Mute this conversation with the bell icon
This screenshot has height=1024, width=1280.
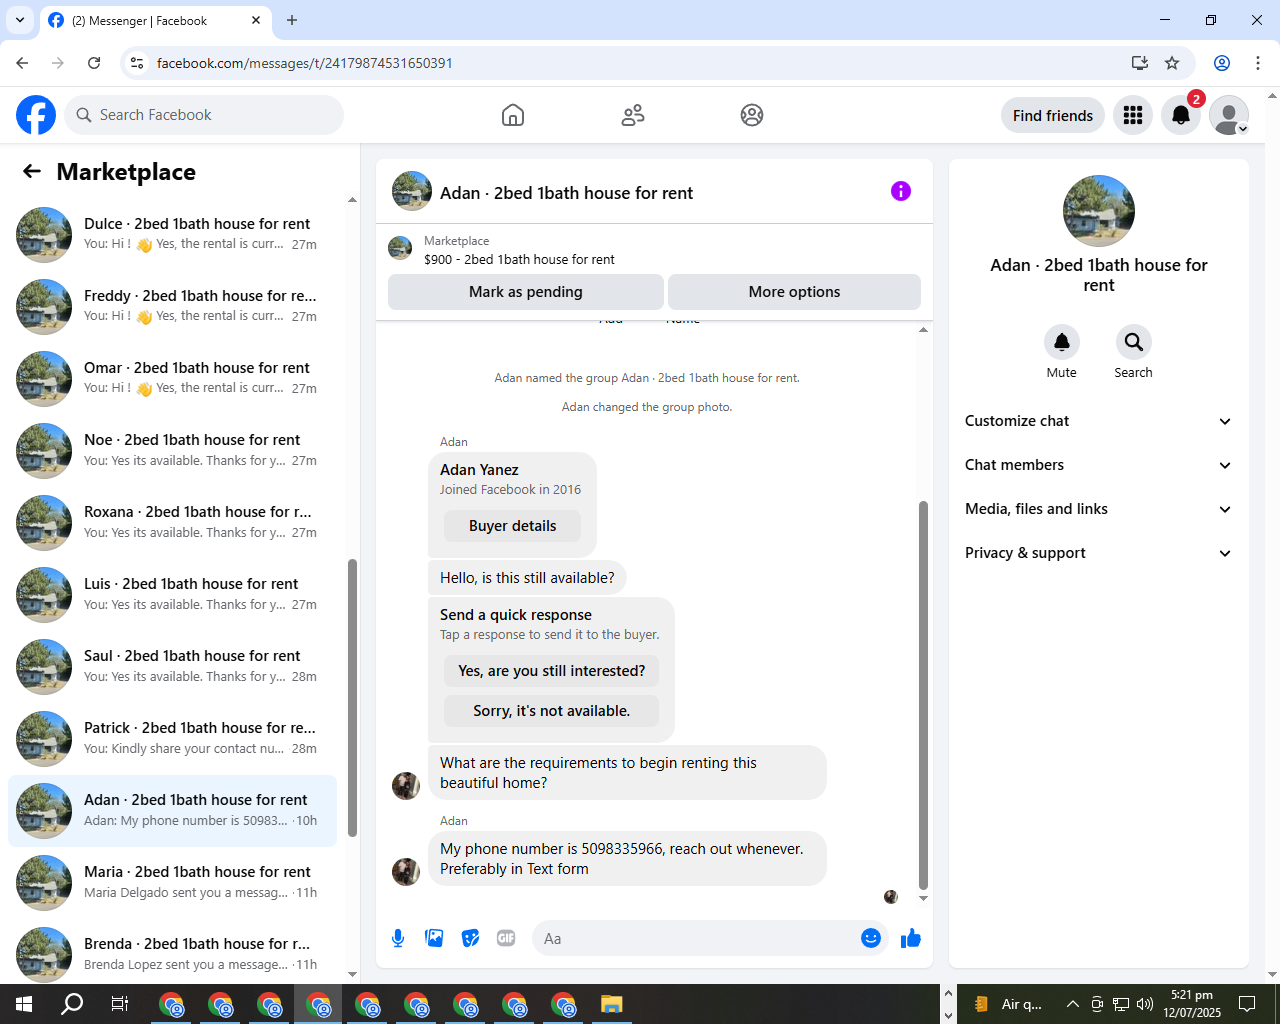click(x=1062, y=342)
